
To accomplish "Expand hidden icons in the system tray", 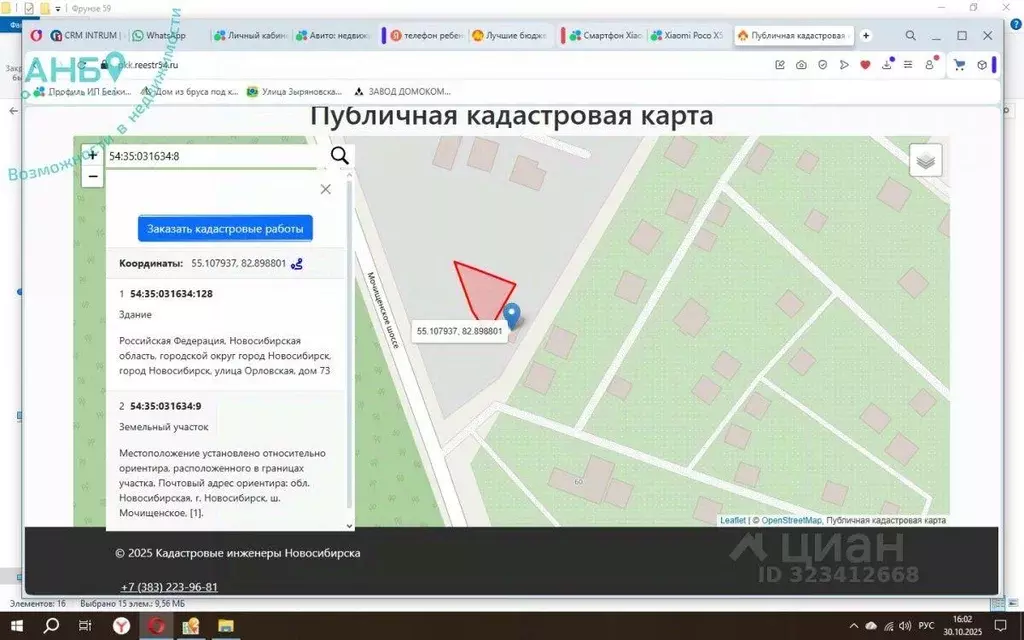I will coord(856,625).
